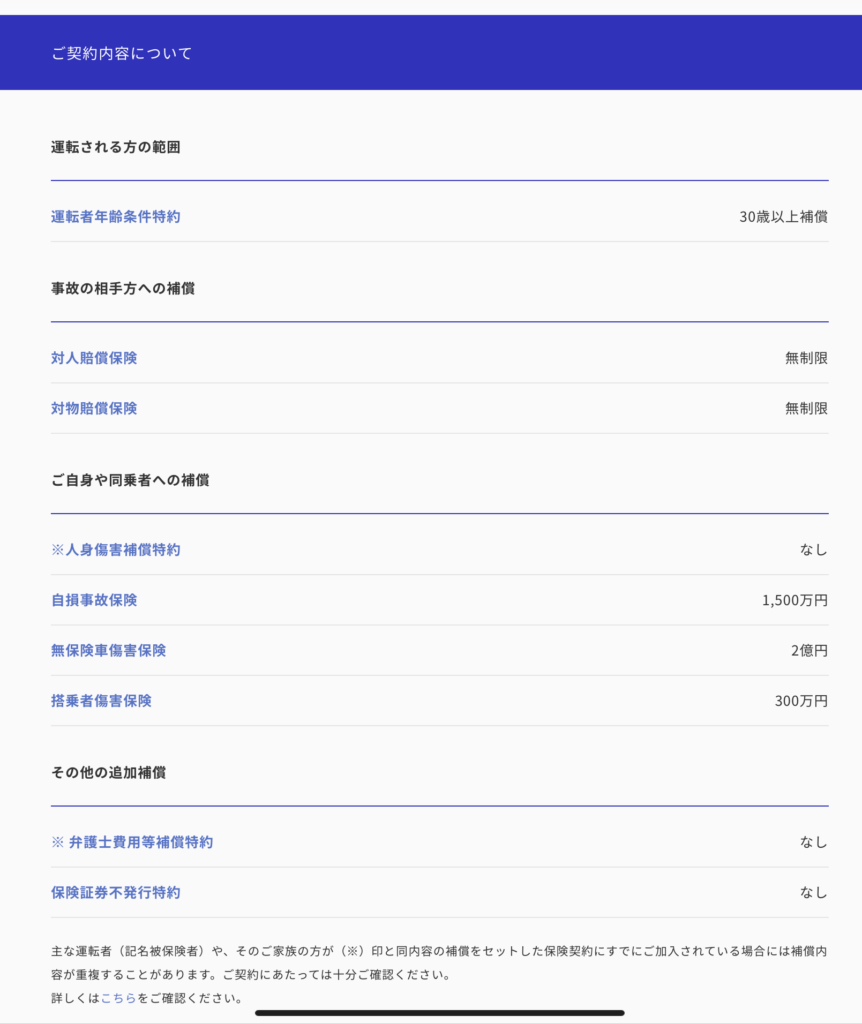Image resolution: width=862 pixels, height=1024 pixels.
Task: Open 対物賠償保険 details link
Action: (94, 408)
